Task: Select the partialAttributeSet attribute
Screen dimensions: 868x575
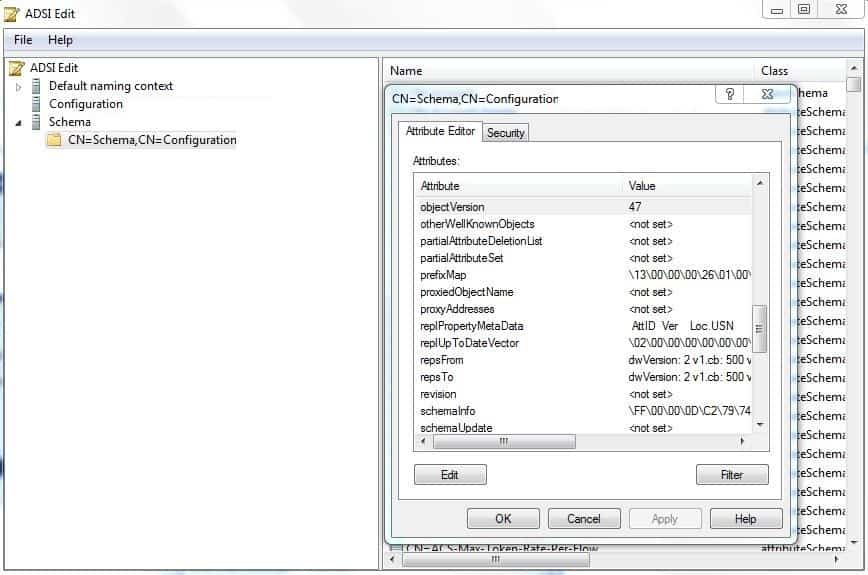Action: (583, 258)
